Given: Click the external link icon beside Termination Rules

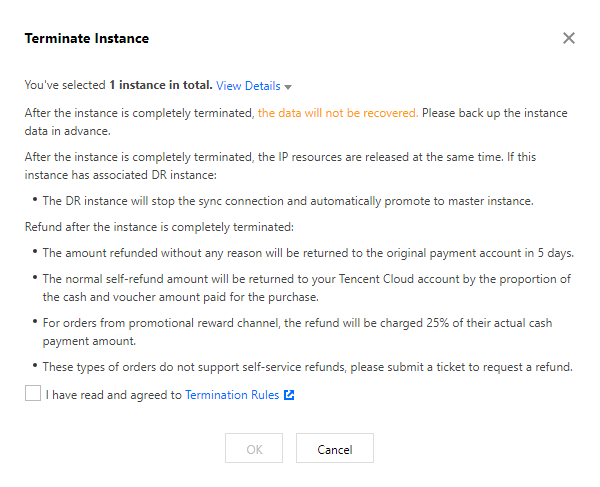Looking at the screenshot, I should 289,395.
